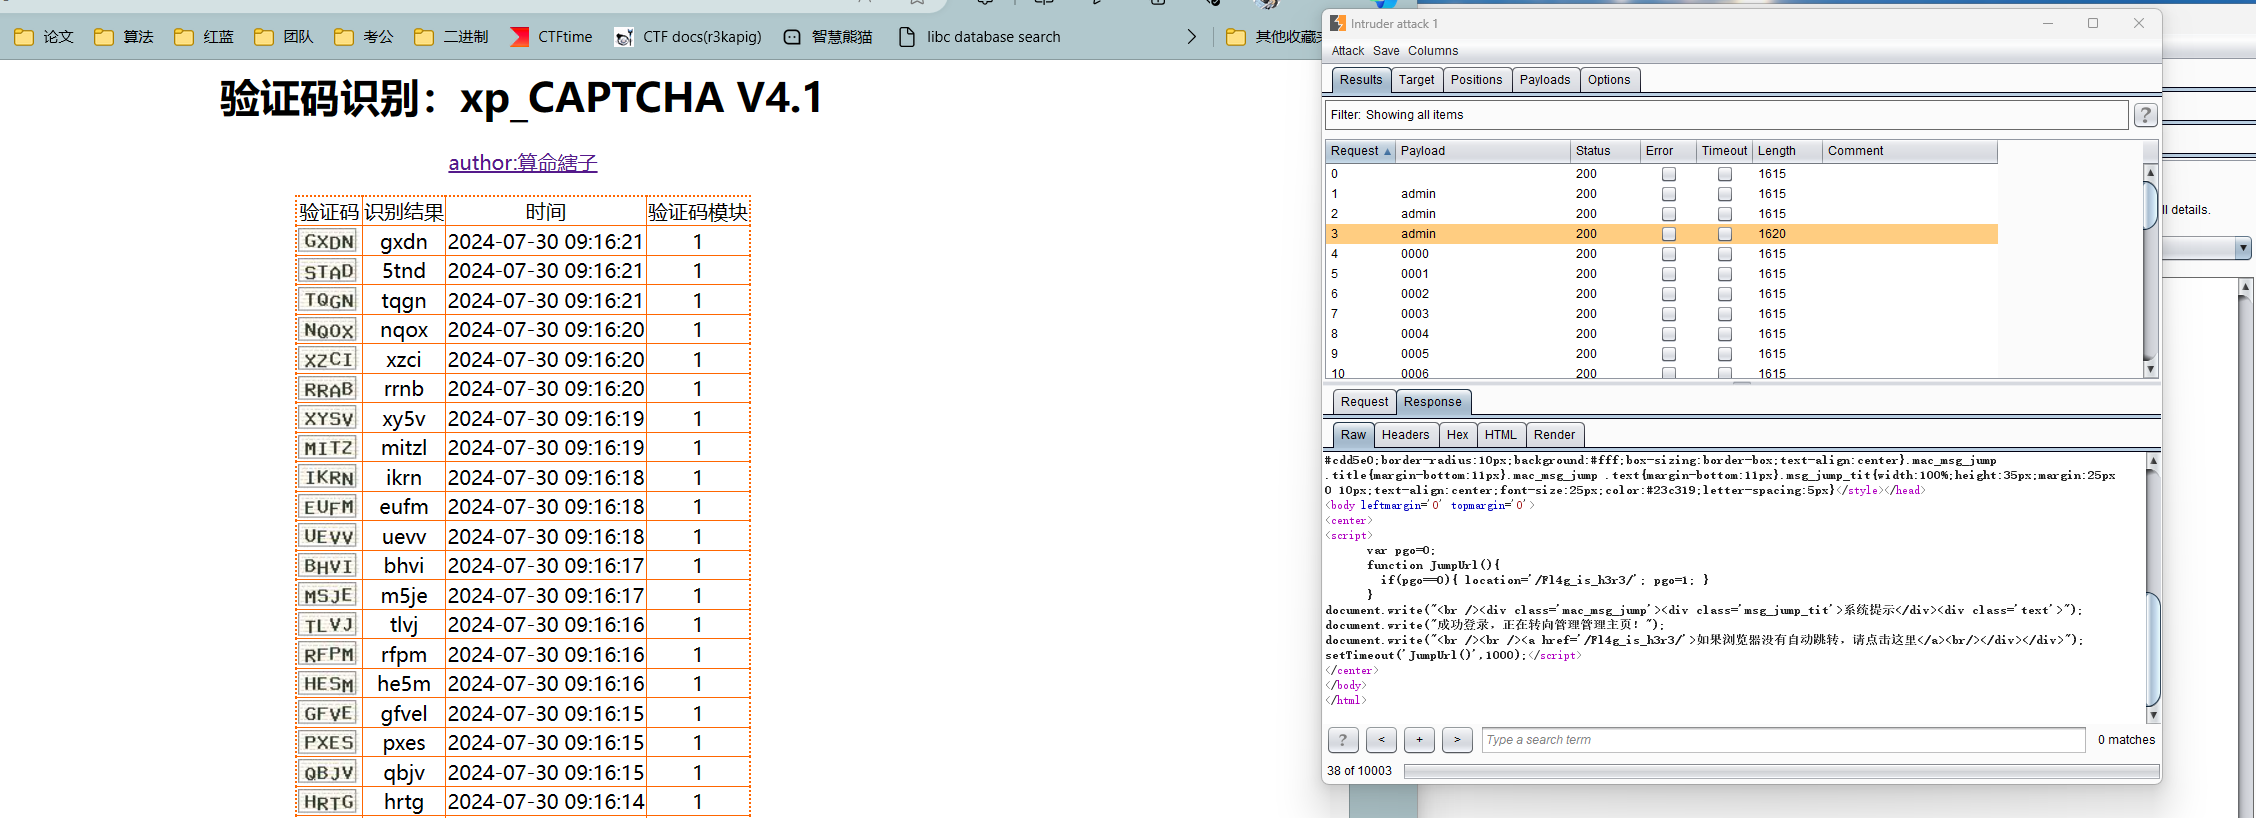The image size is (2256, 818).
Task: Show the HTML response view
Action: 1500,435
